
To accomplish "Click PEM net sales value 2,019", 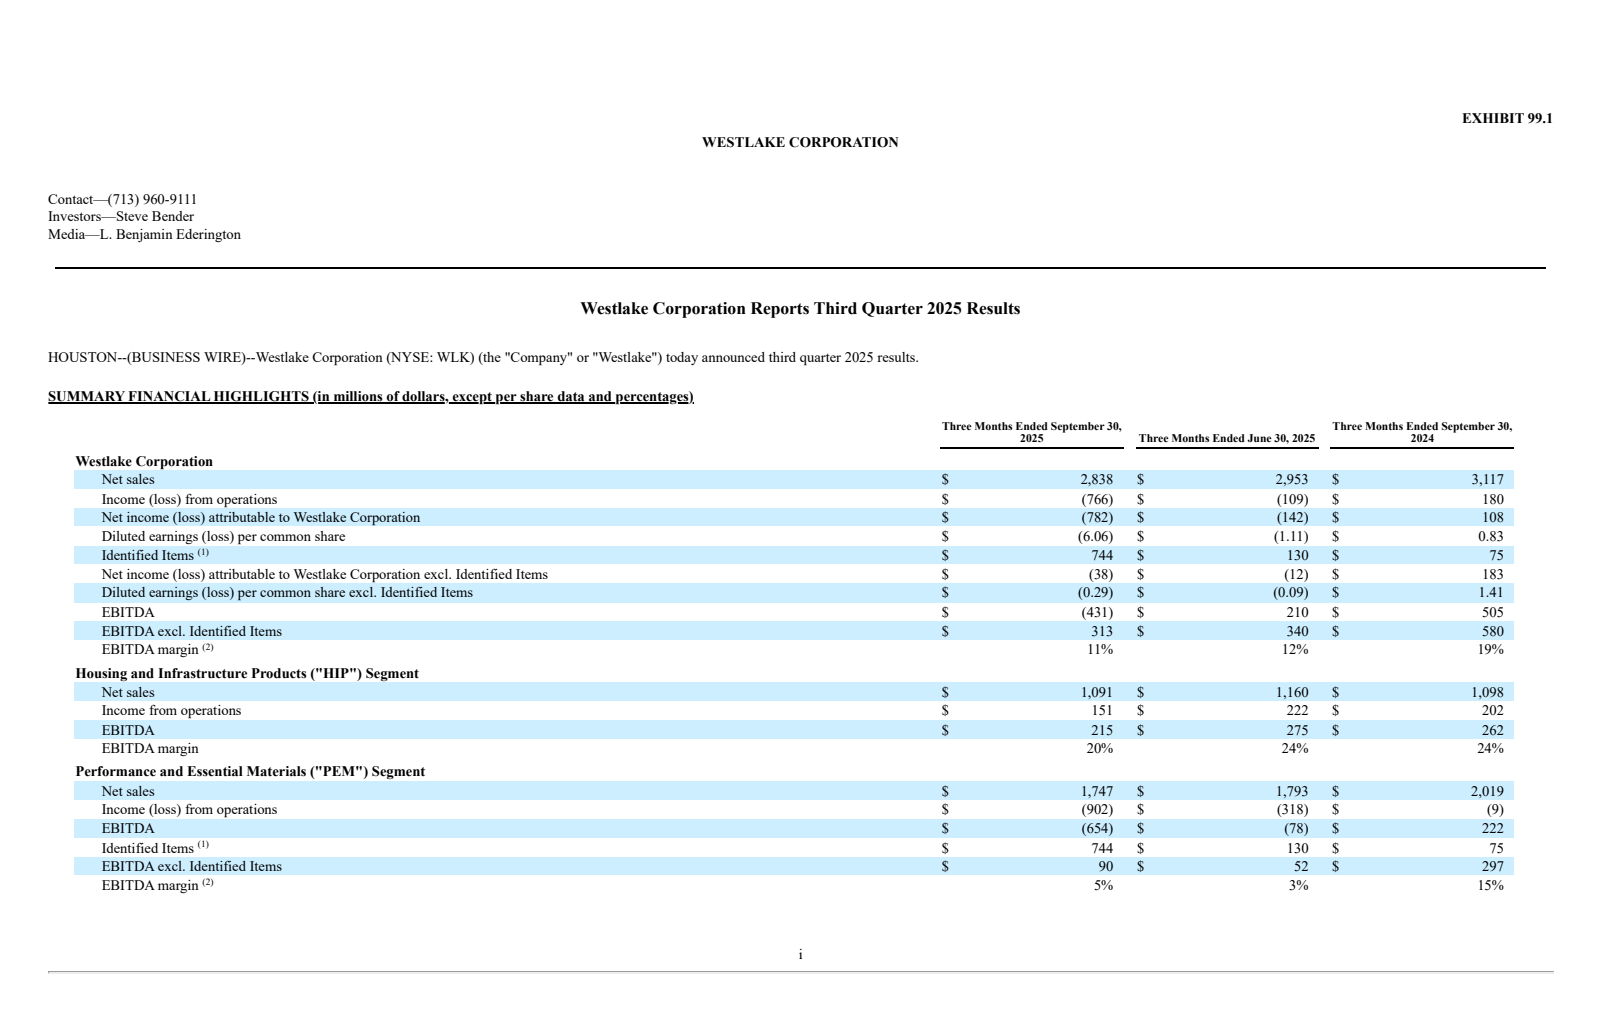I will (x=1487, y=791).
